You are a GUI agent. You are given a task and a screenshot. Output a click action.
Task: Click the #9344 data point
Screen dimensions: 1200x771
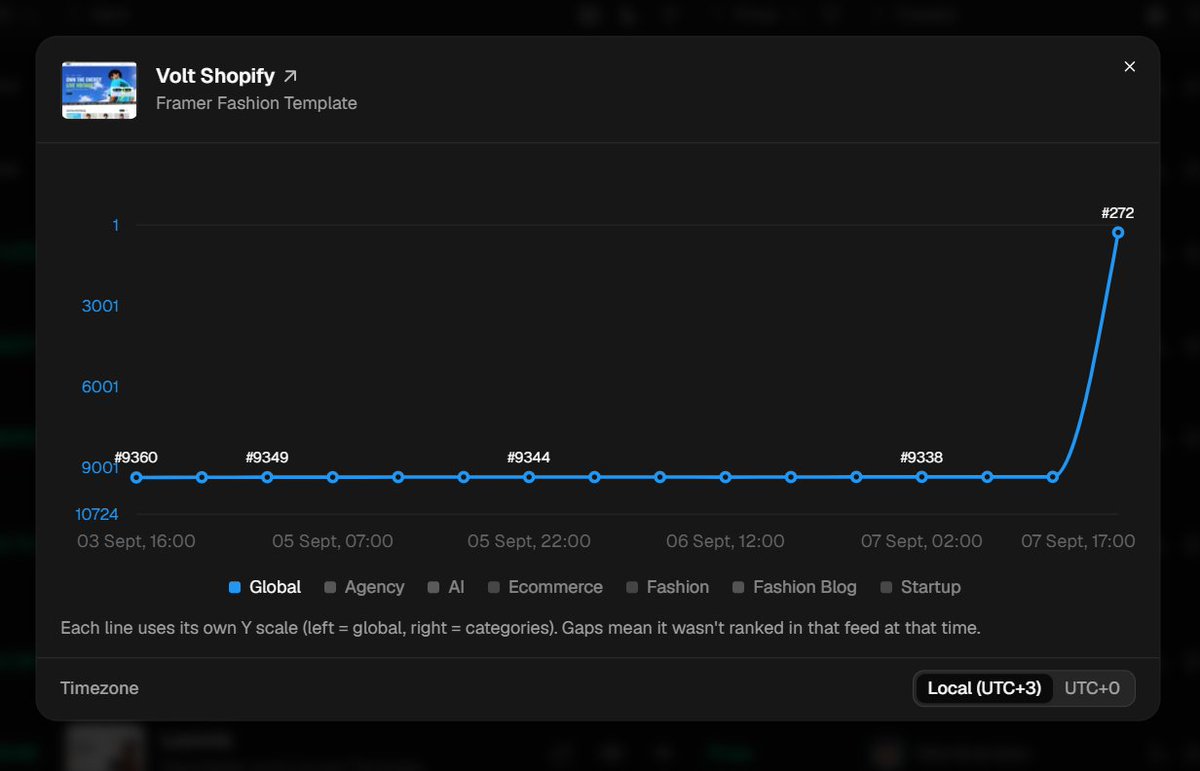point(529,478)
